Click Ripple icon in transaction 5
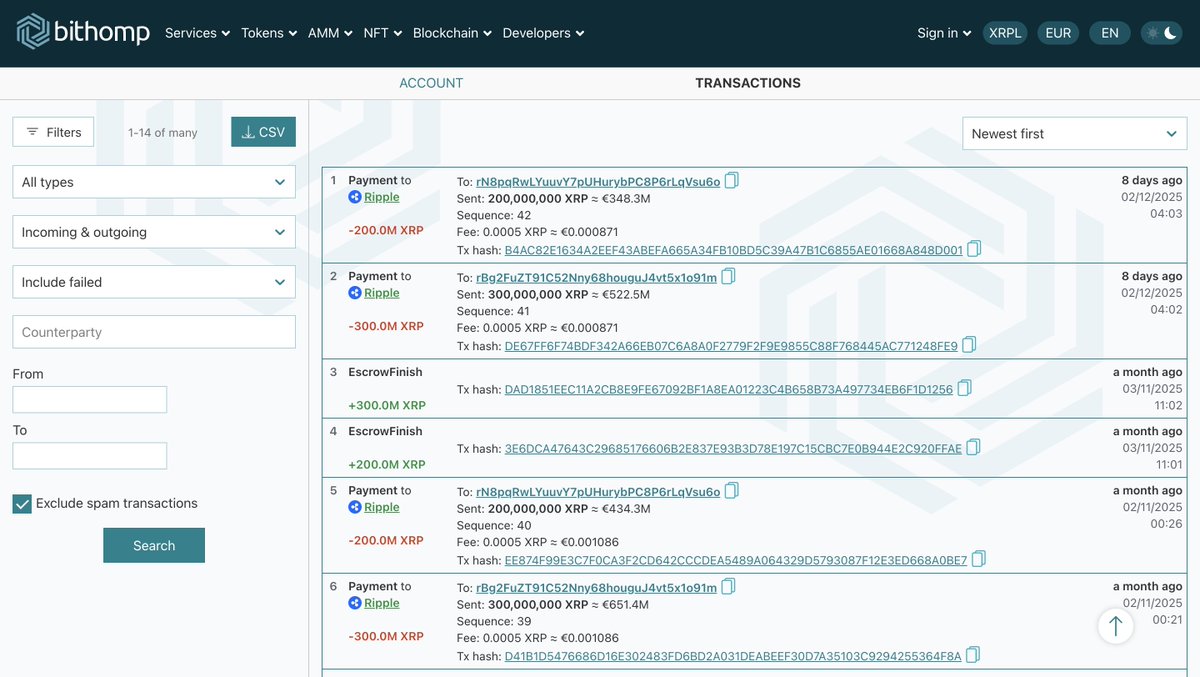 pyautogui.click(x=354, y=507)
